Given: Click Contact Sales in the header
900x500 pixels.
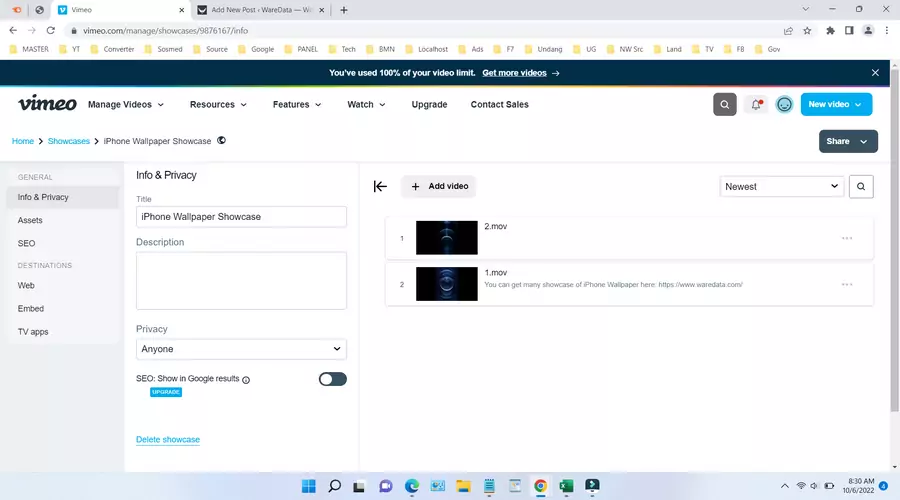Looking at the screenshot, I should click(x=499, y=104).
